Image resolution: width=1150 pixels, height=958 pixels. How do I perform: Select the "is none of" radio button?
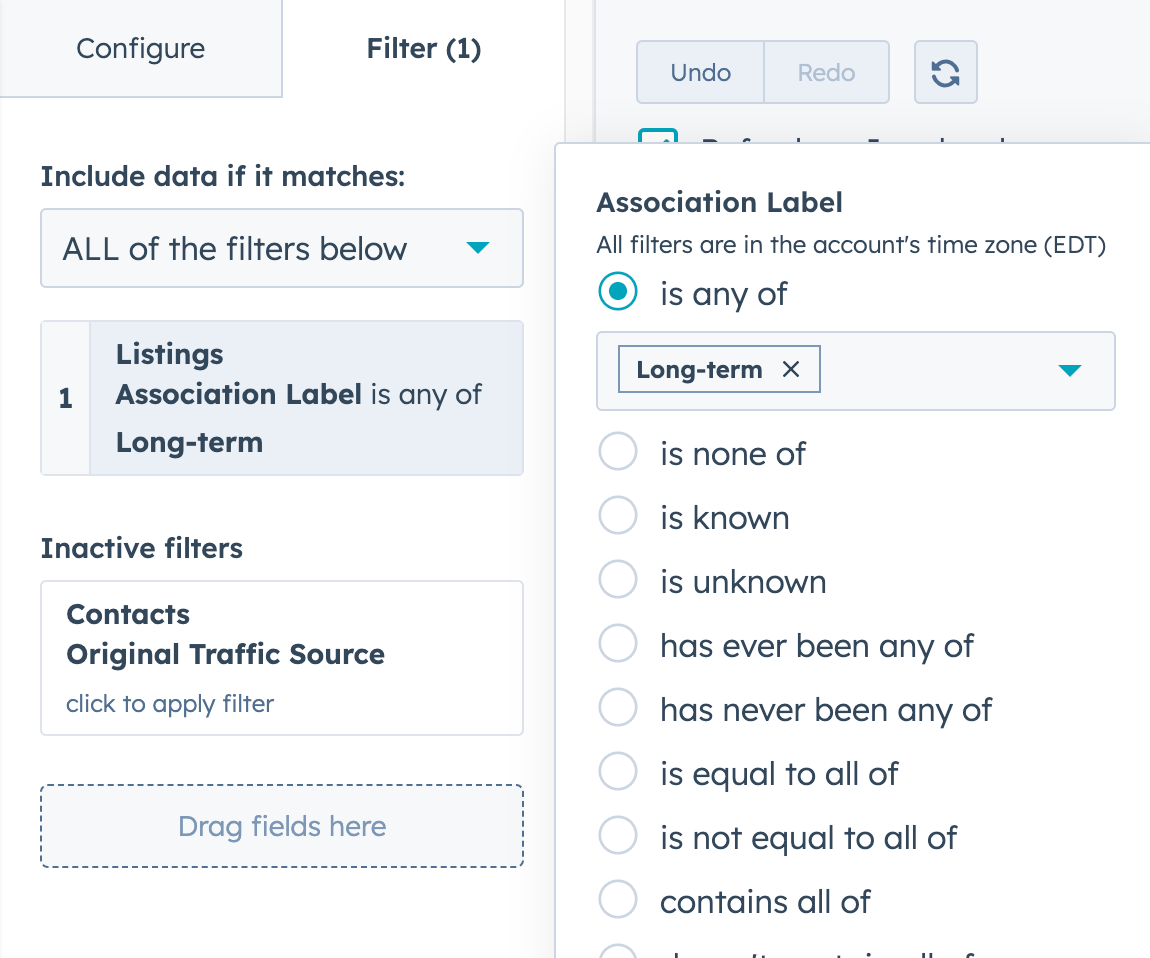point(617,451)
